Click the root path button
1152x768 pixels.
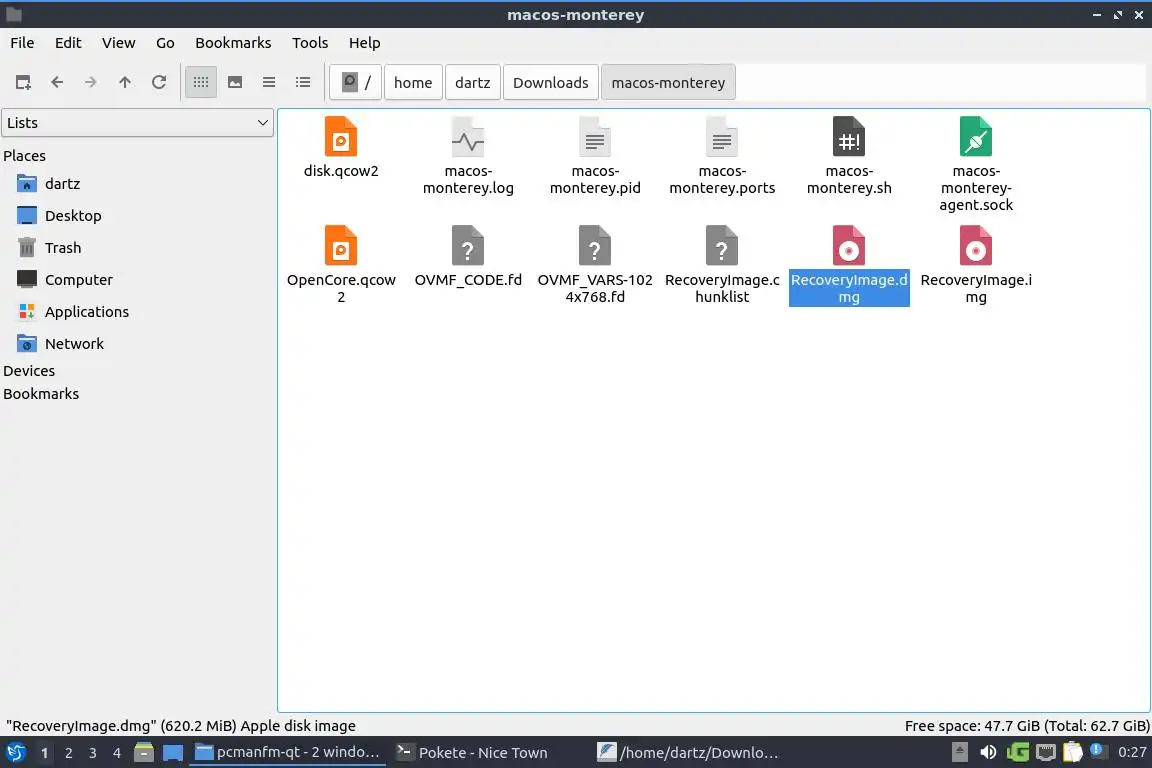click(356, 82)
